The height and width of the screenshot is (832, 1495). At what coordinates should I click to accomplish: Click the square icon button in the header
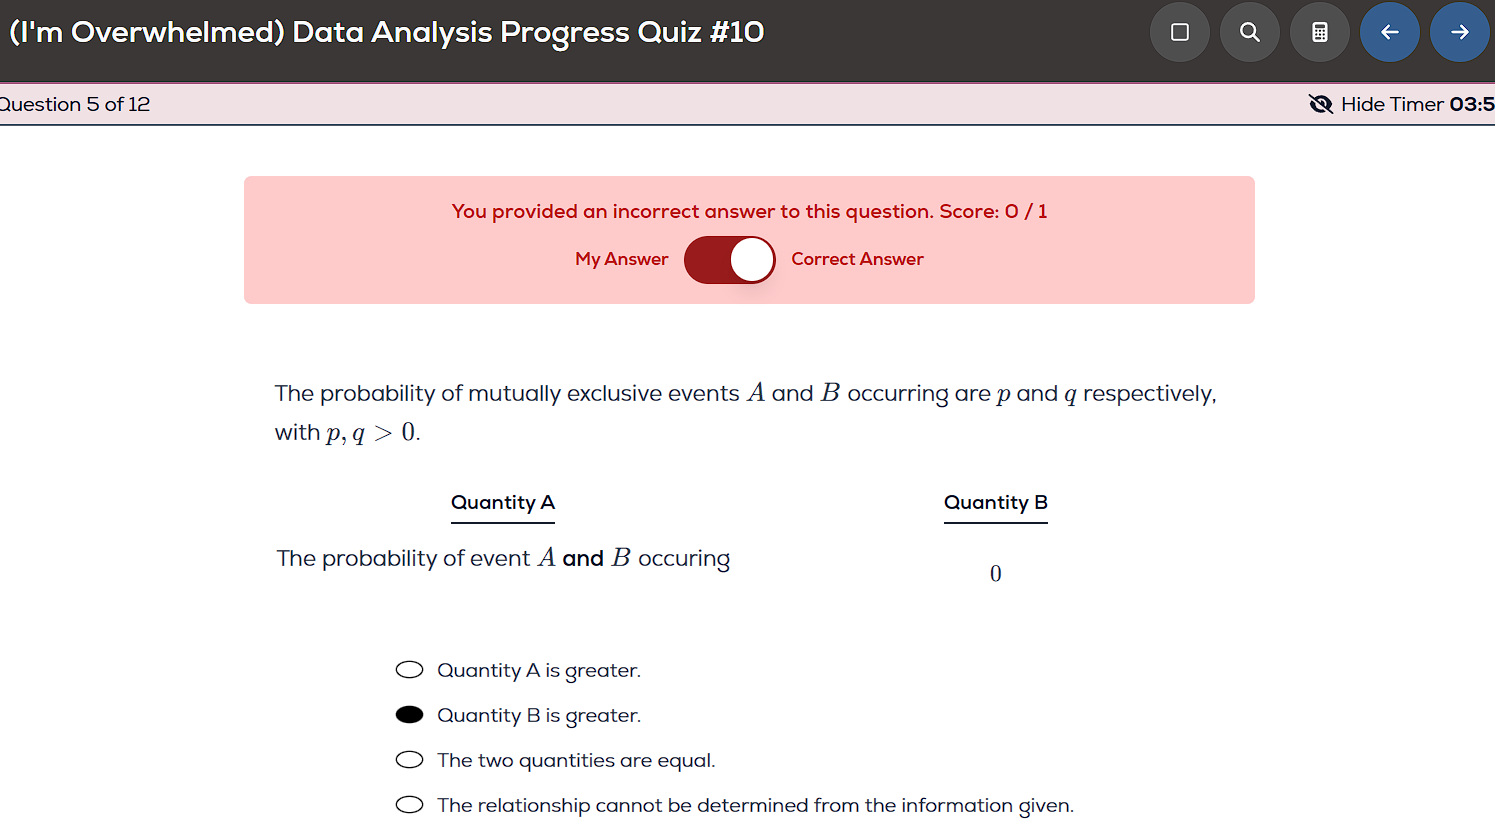tap(1180, 32)
